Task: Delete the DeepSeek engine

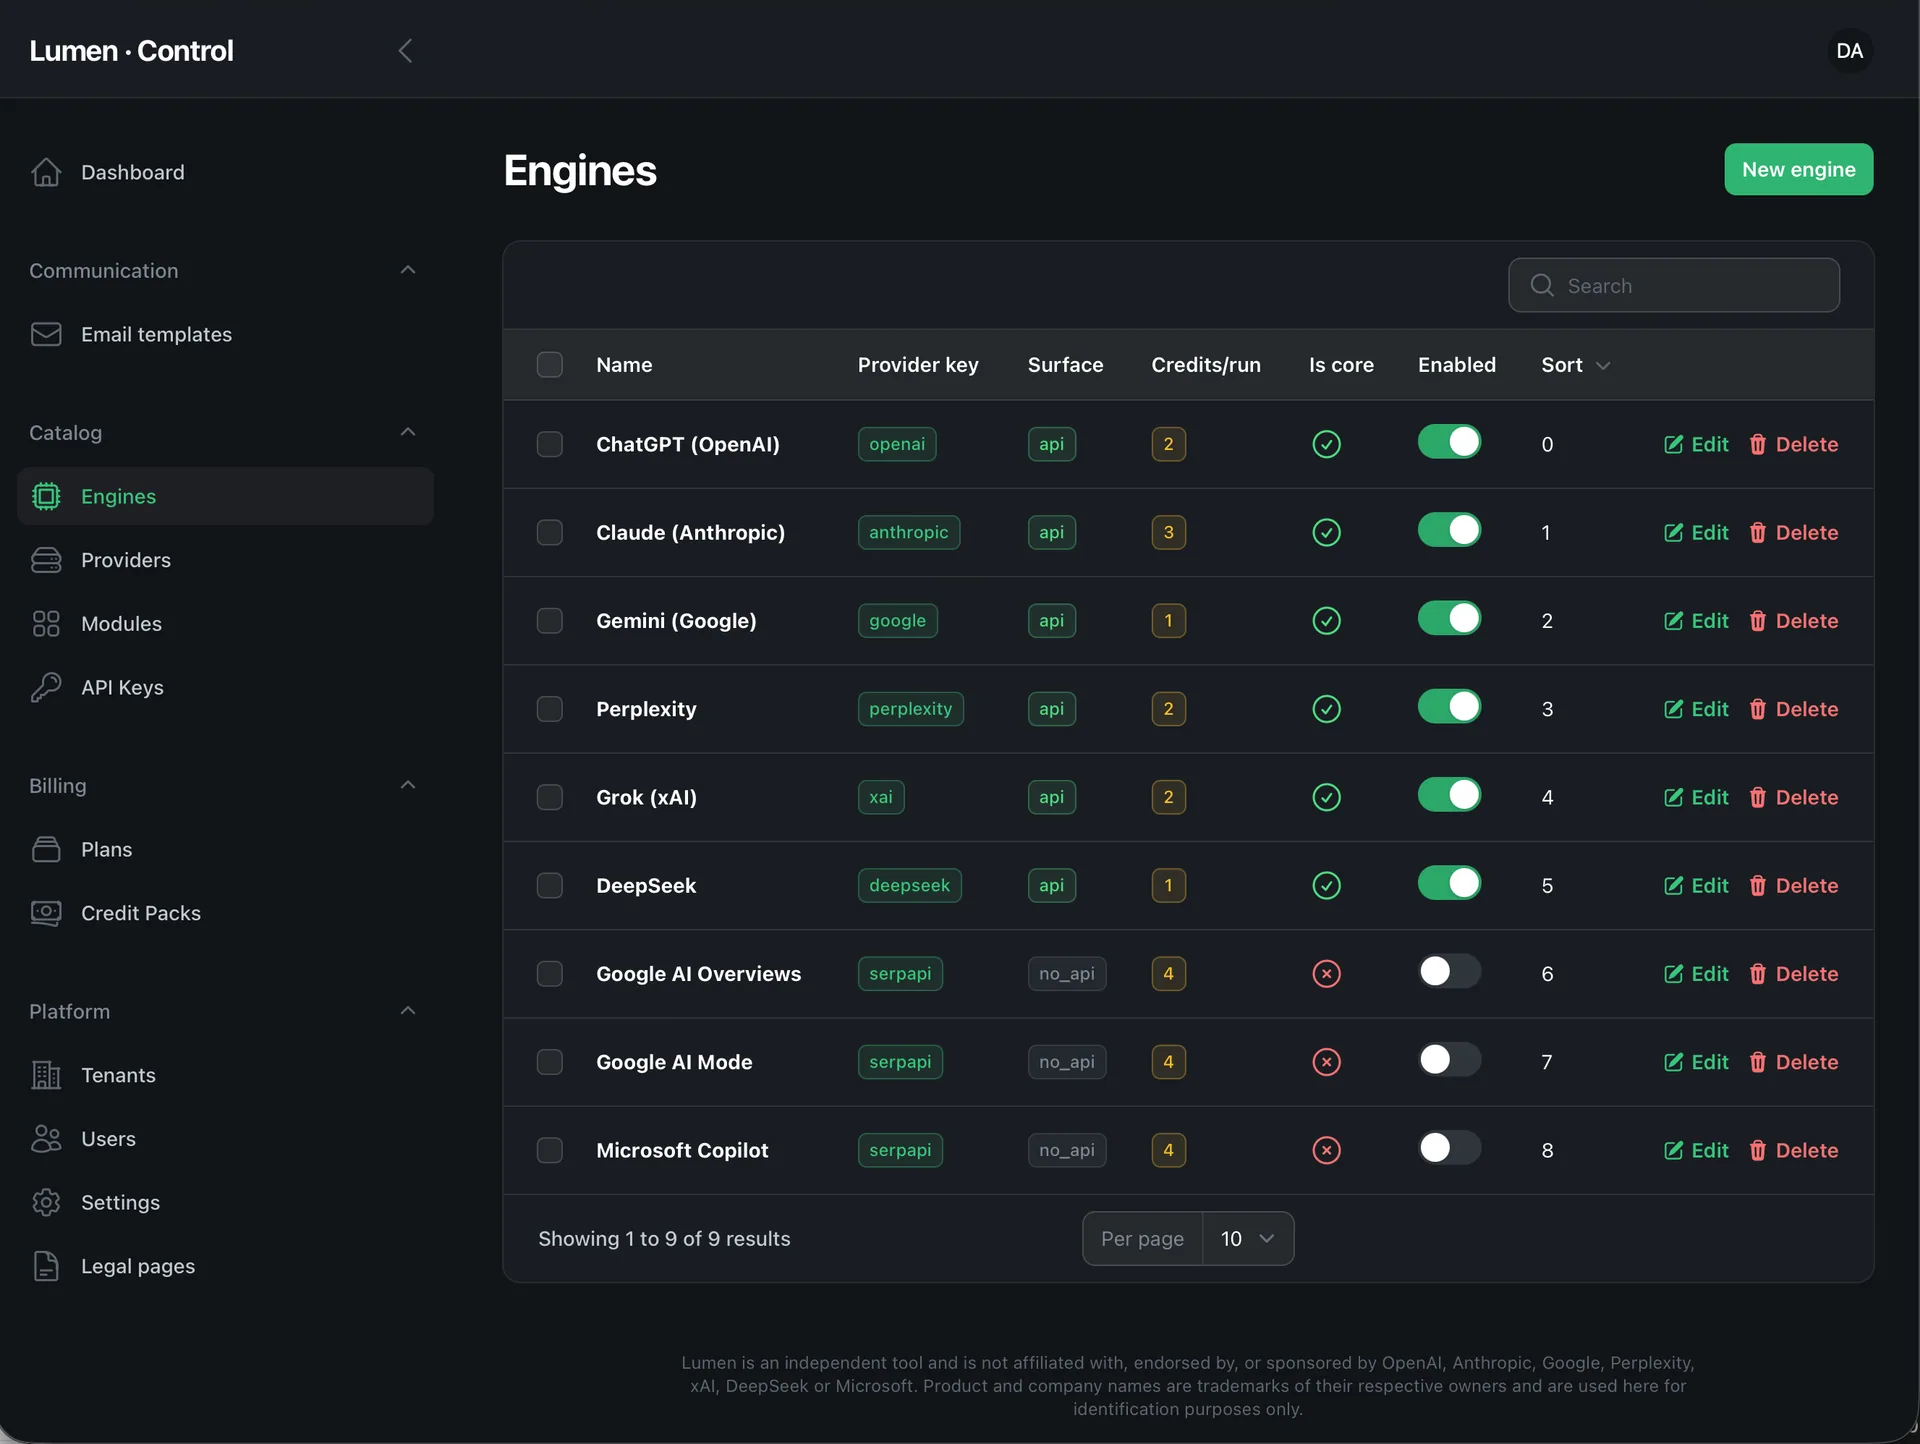Action: (x=1793, y=886)
